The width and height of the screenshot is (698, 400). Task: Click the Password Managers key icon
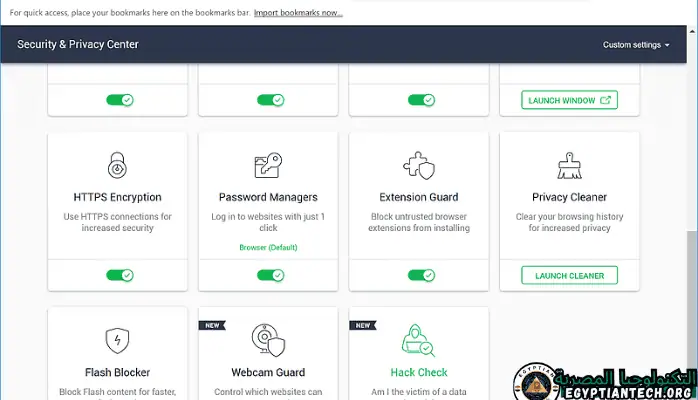tap(268, 165)
